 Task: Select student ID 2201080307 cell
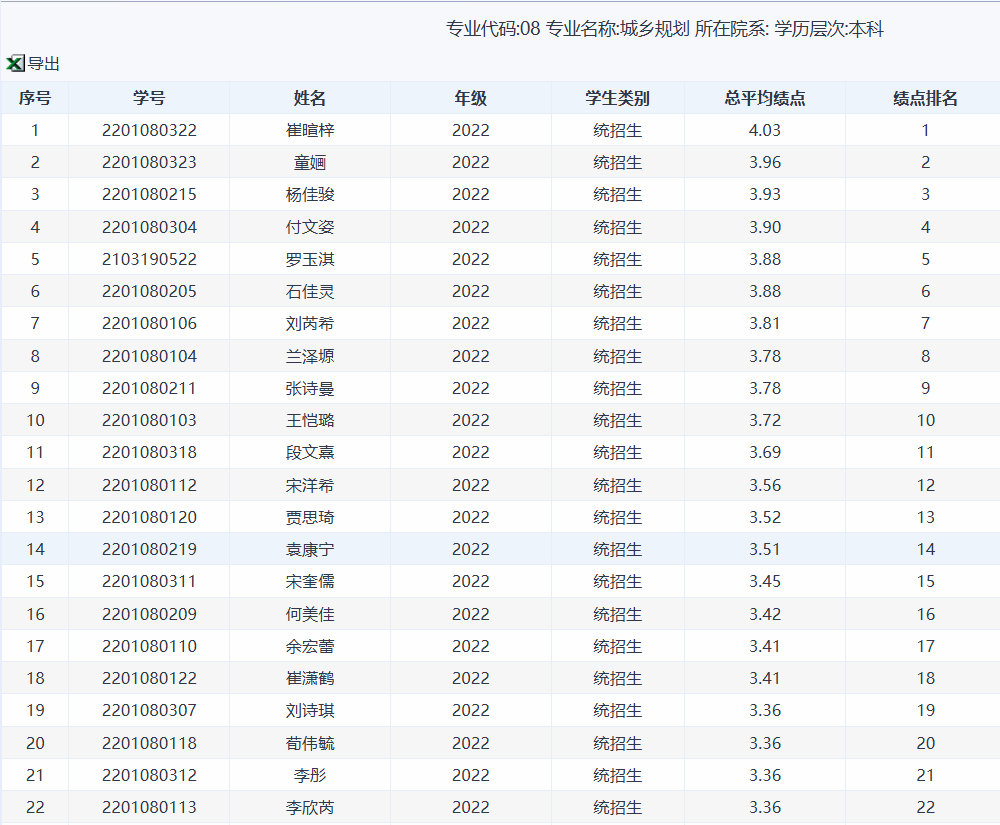coord(149,710)
